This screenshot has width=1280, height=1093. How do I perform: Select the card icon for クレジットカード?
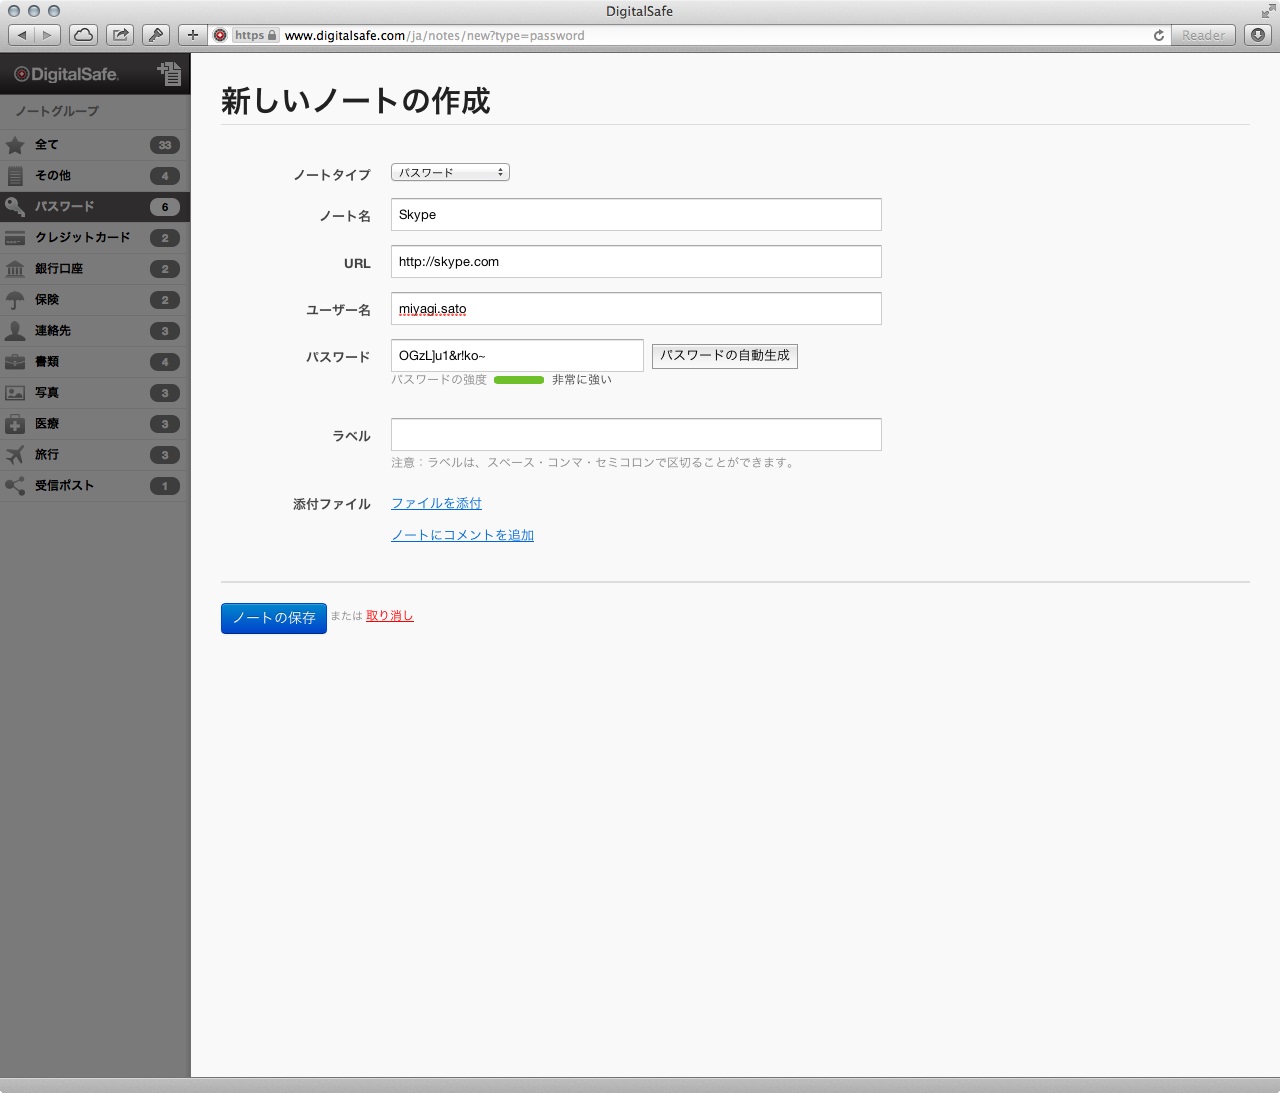15,238
